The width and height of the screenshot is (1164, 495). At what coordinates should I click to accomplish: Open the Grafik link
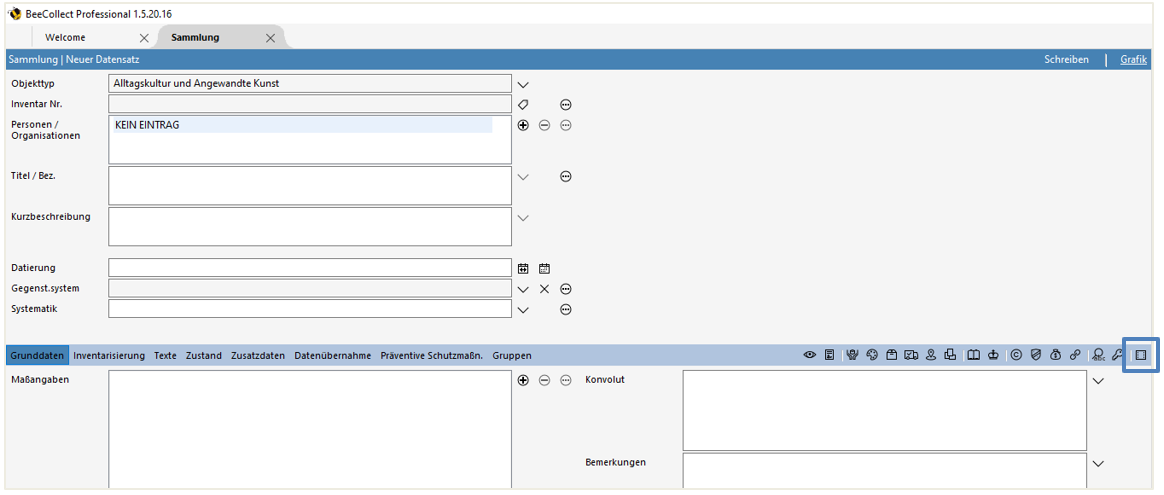pyautogui.click(x=1133, y=60)
